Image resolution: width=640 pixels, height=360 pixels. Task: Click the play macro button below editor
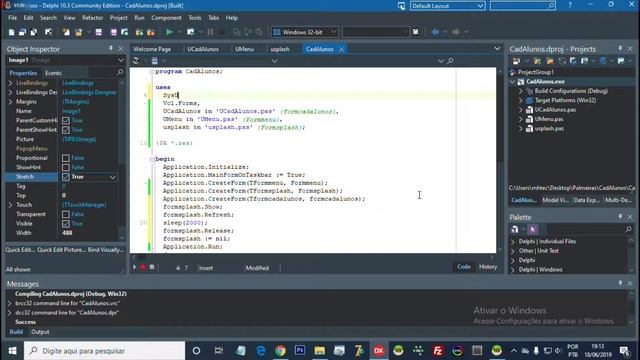[134, 267]
